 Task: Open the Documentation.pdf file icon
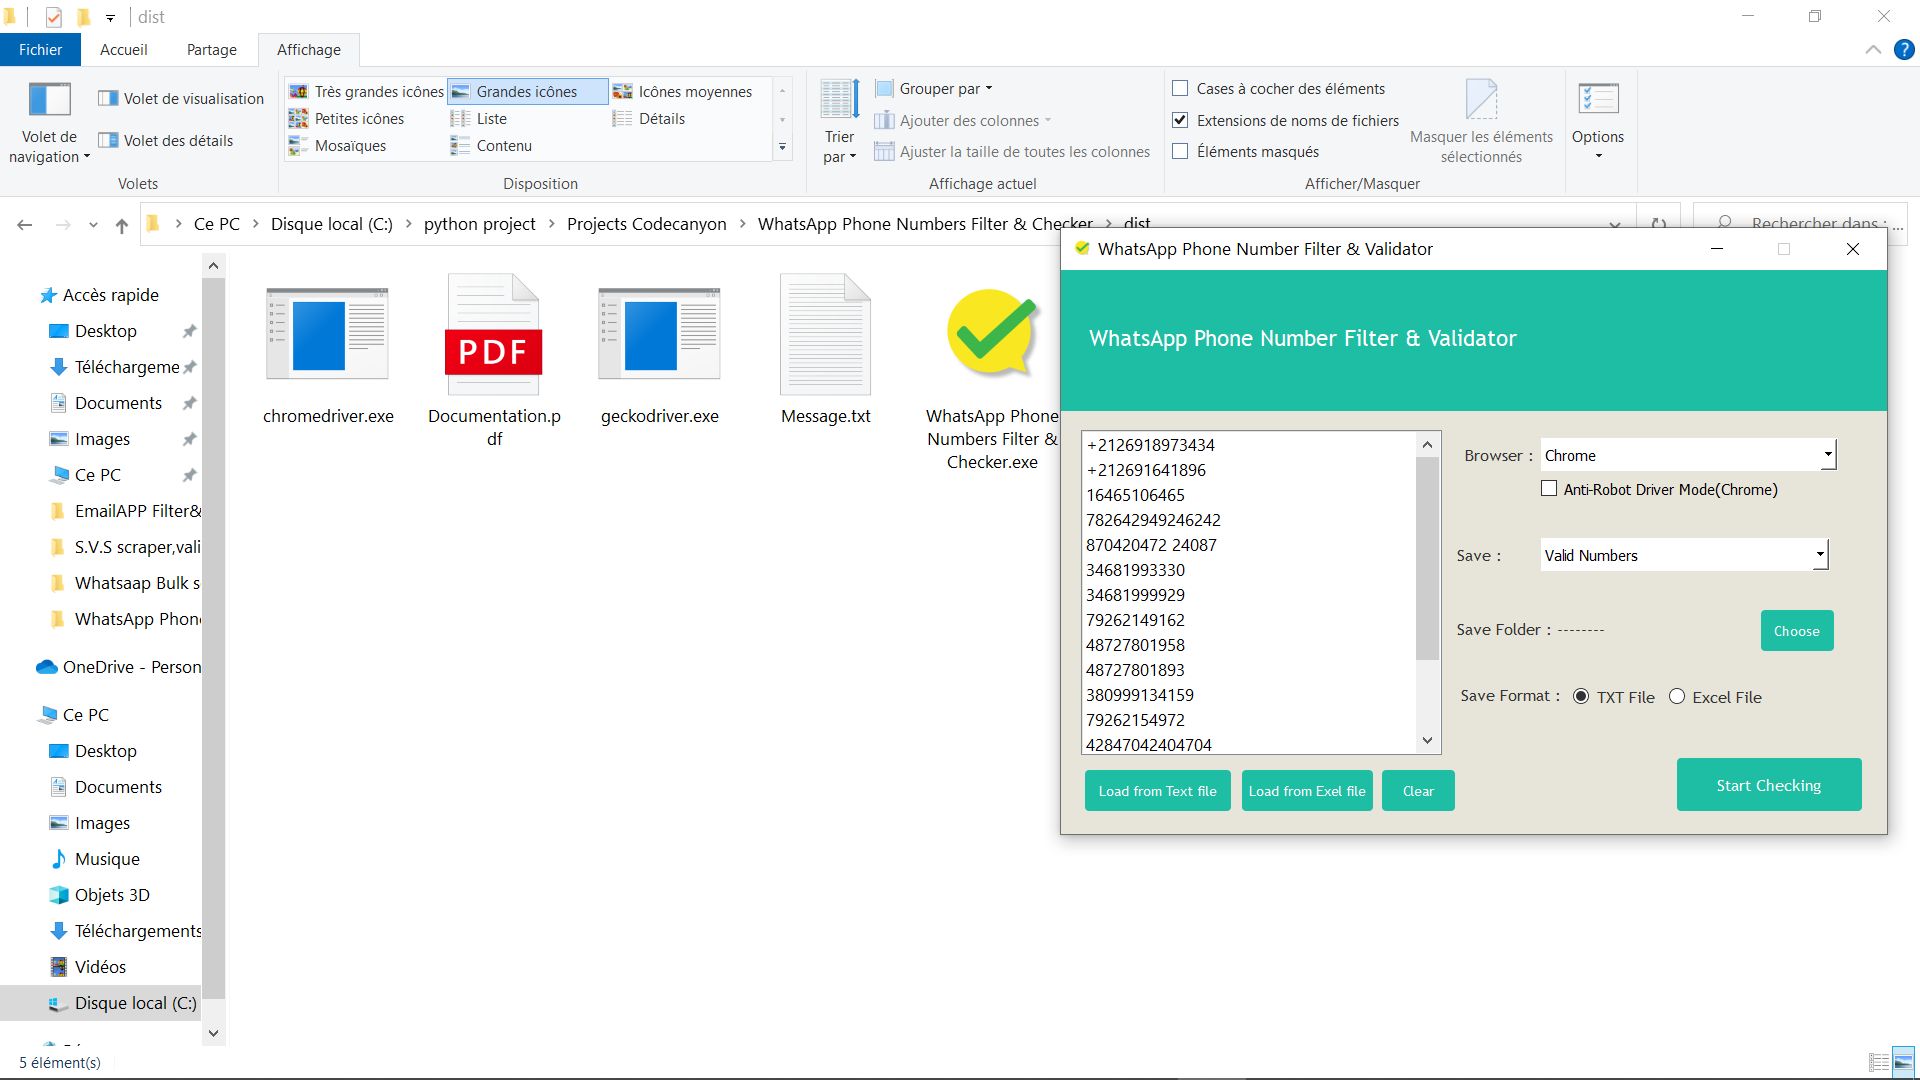point(493,334)
